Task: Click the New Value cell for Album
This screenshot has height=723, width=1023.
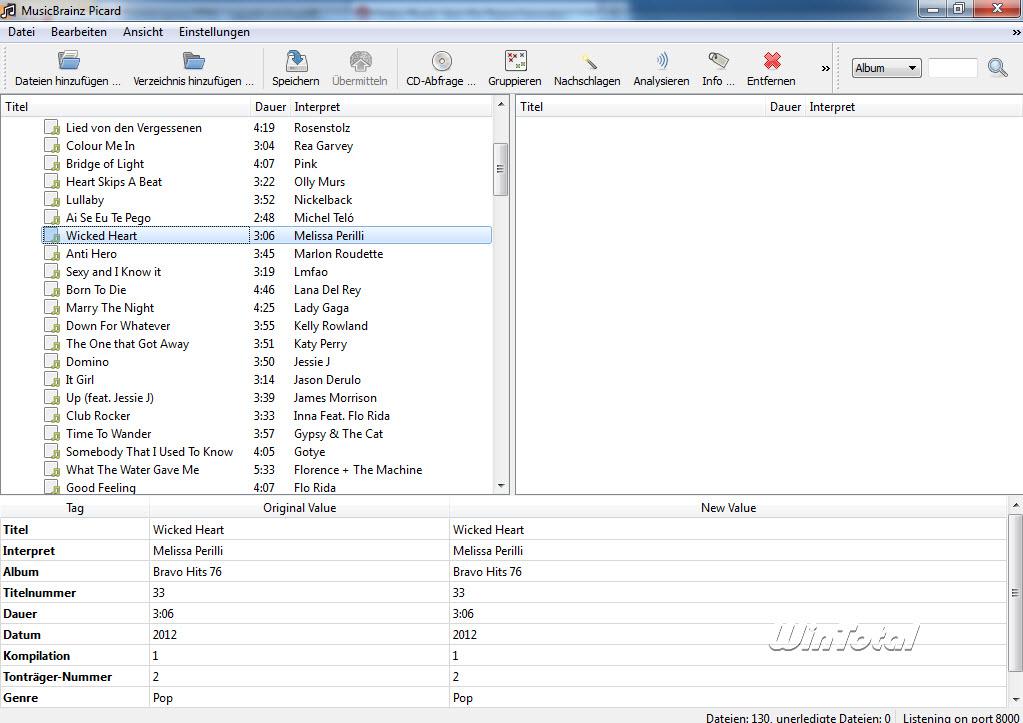Action: coord(728,572)
